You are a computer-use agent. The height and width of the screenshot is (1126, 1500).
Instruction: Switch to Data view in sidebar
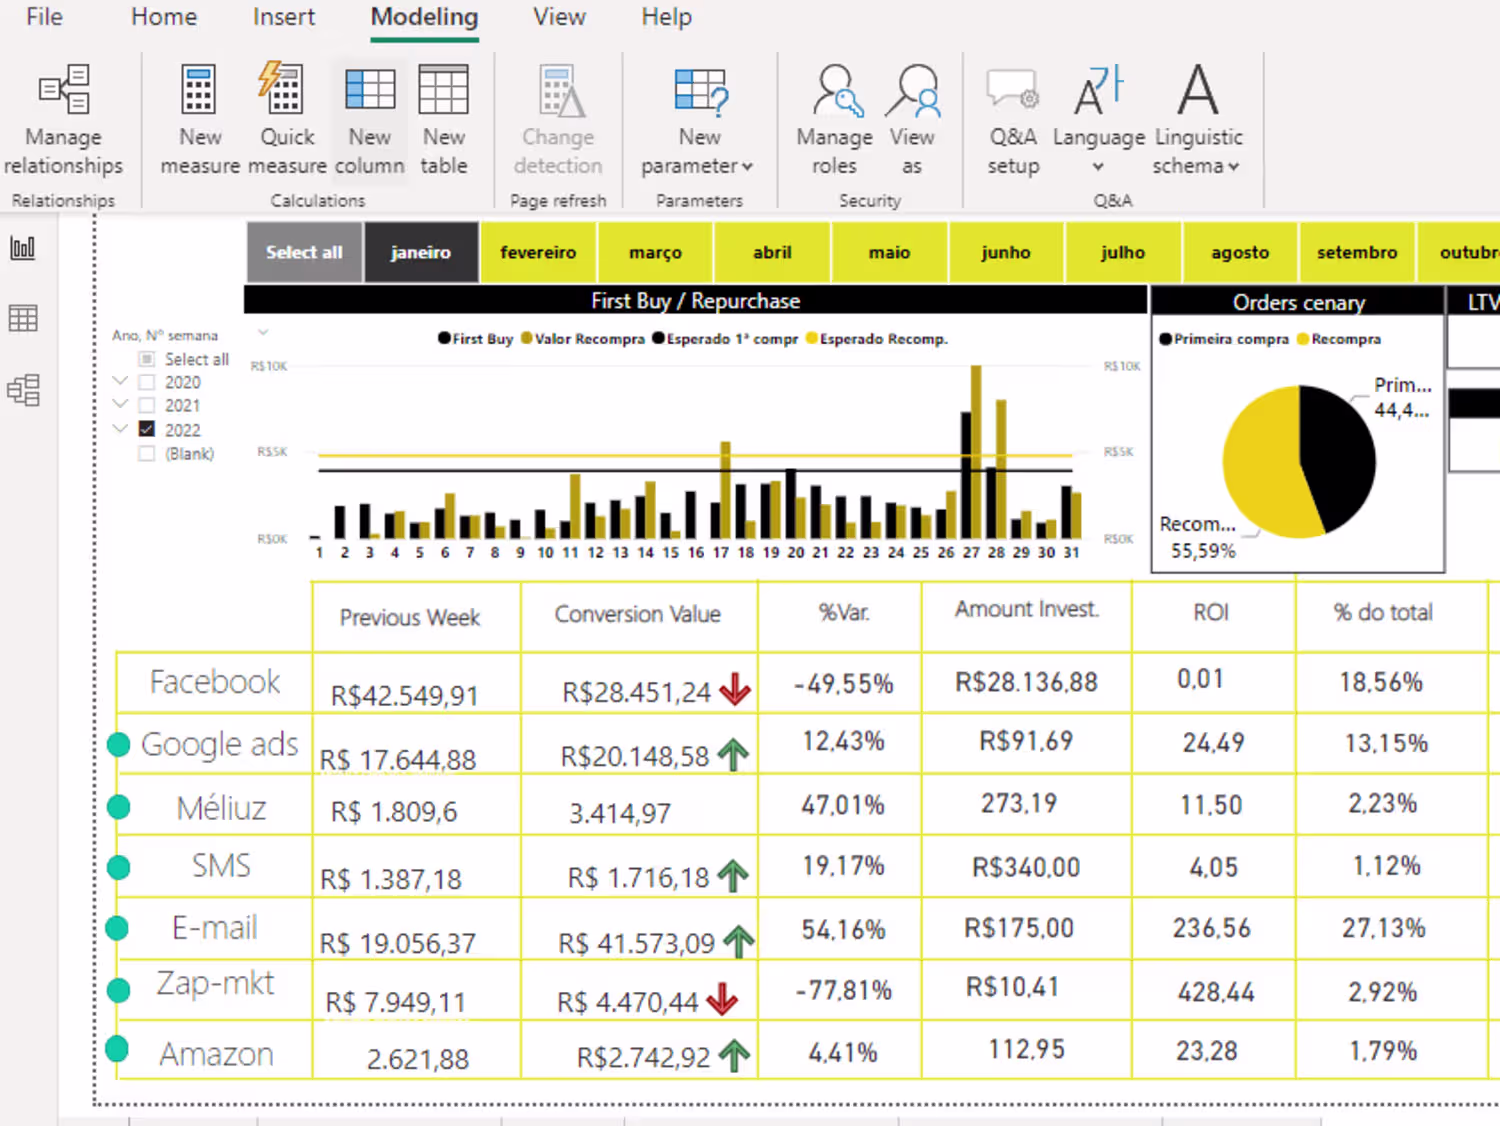[x=23, y=319]
